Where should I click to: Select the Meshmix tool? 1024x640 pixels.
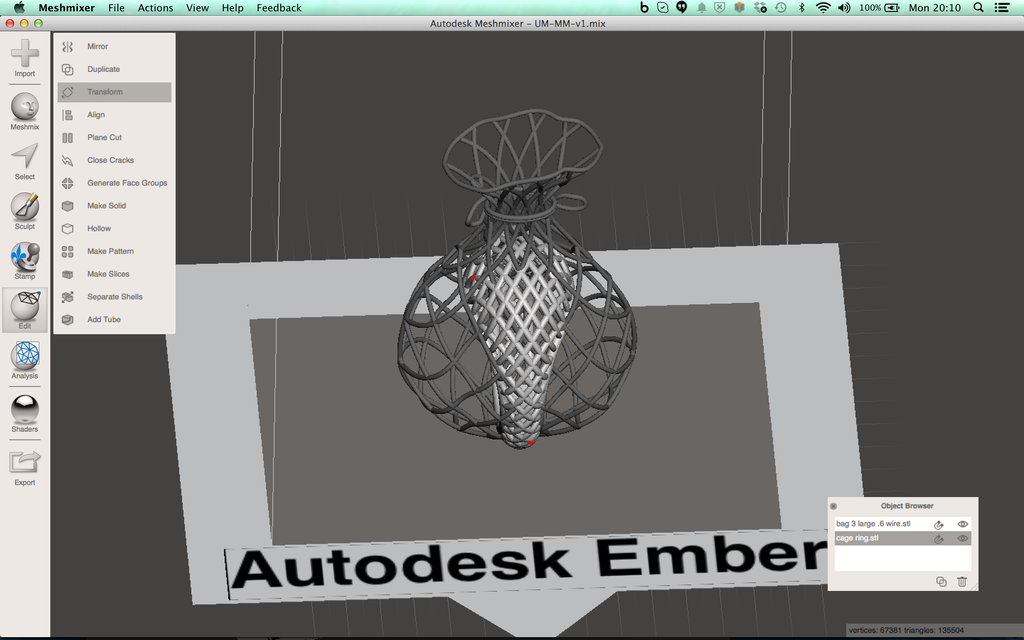pyautogui.click(x=25, y=112)
